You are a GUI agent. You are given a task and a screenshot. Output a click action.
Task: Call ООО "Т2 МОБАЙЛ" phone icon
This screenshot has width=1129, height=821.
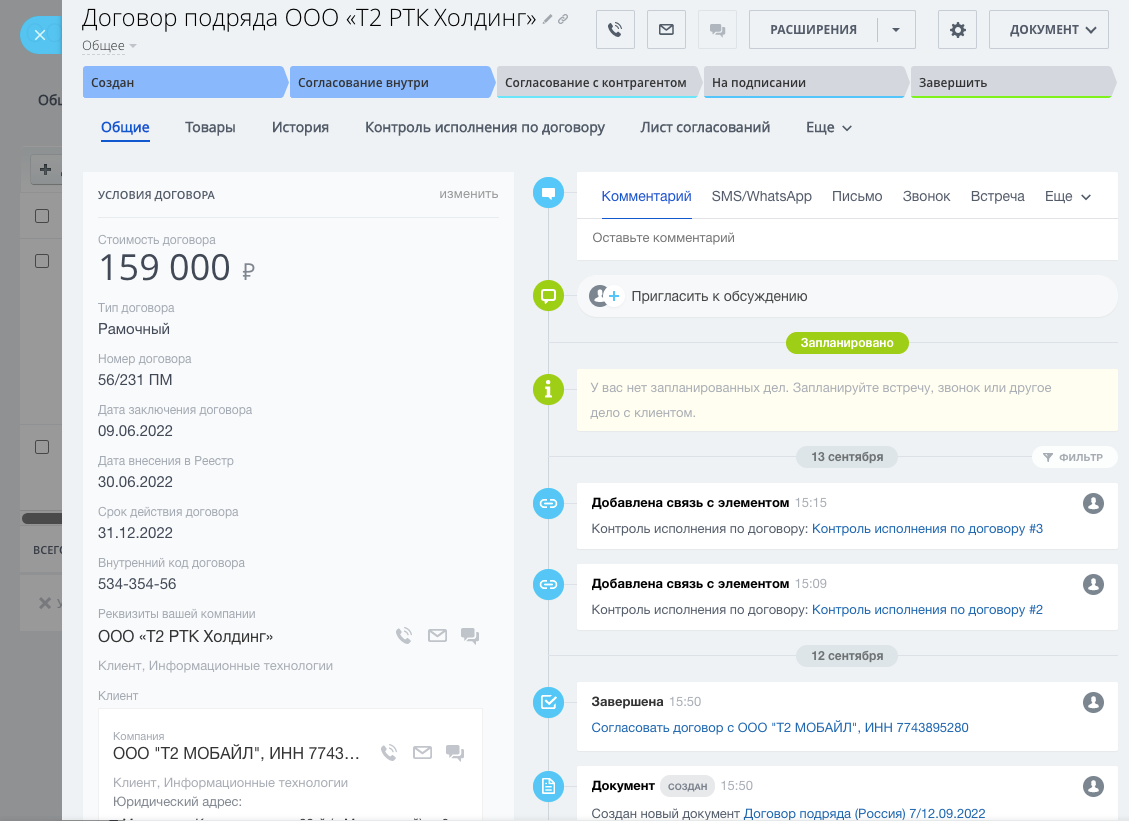pos(389,753)
